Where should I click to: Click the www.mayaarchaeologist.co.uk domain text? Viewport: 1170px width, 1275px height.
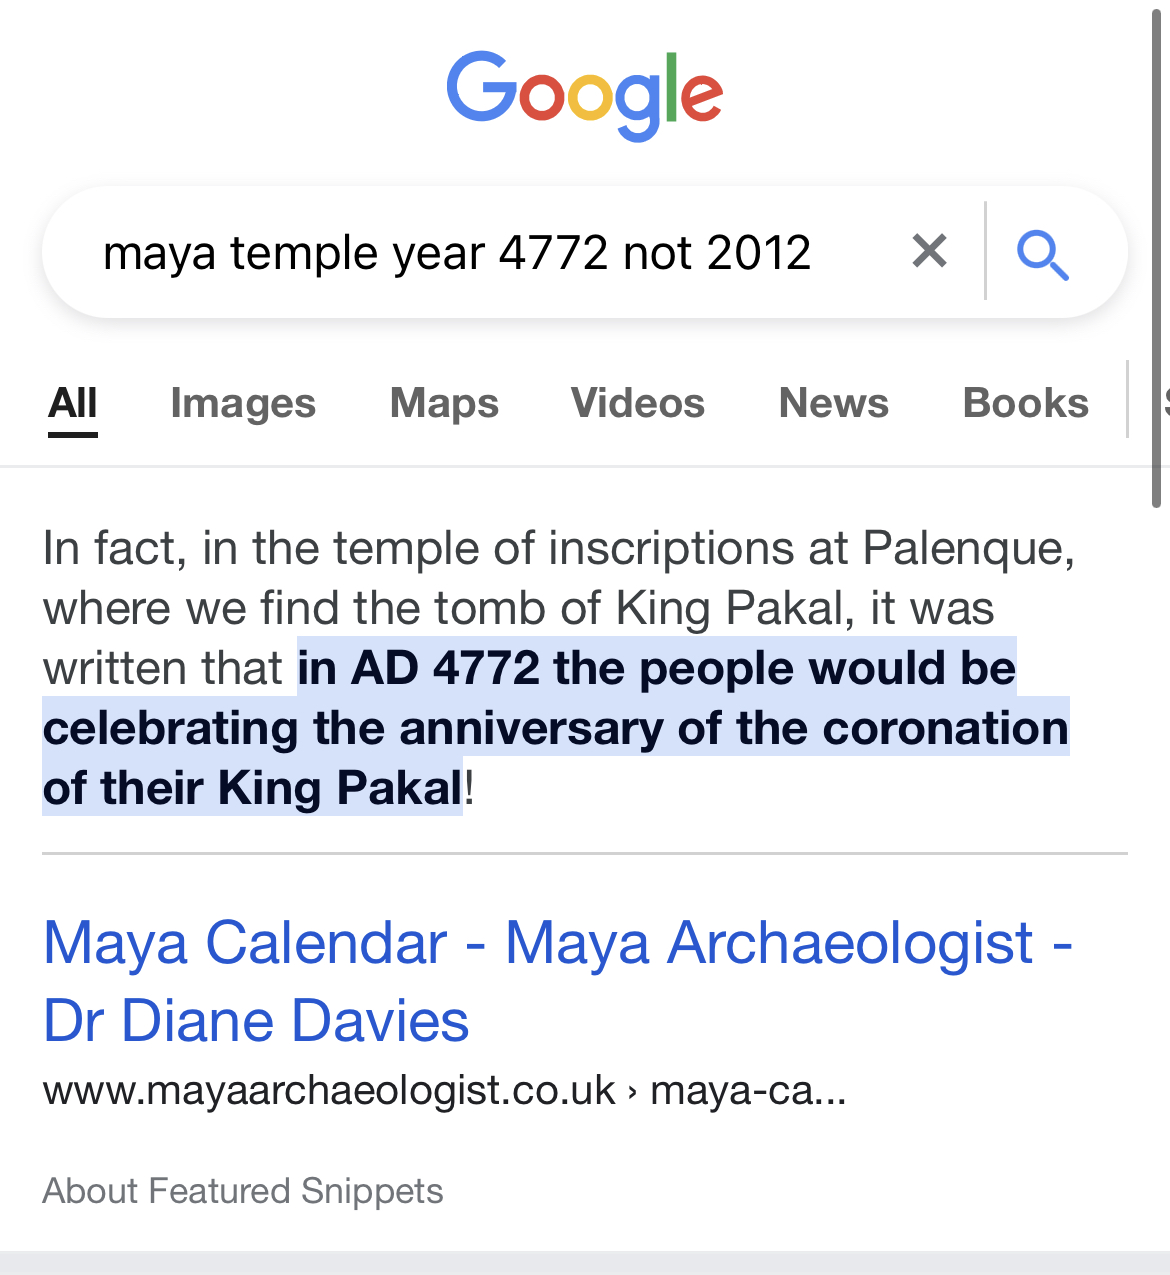click(329, 1090)
